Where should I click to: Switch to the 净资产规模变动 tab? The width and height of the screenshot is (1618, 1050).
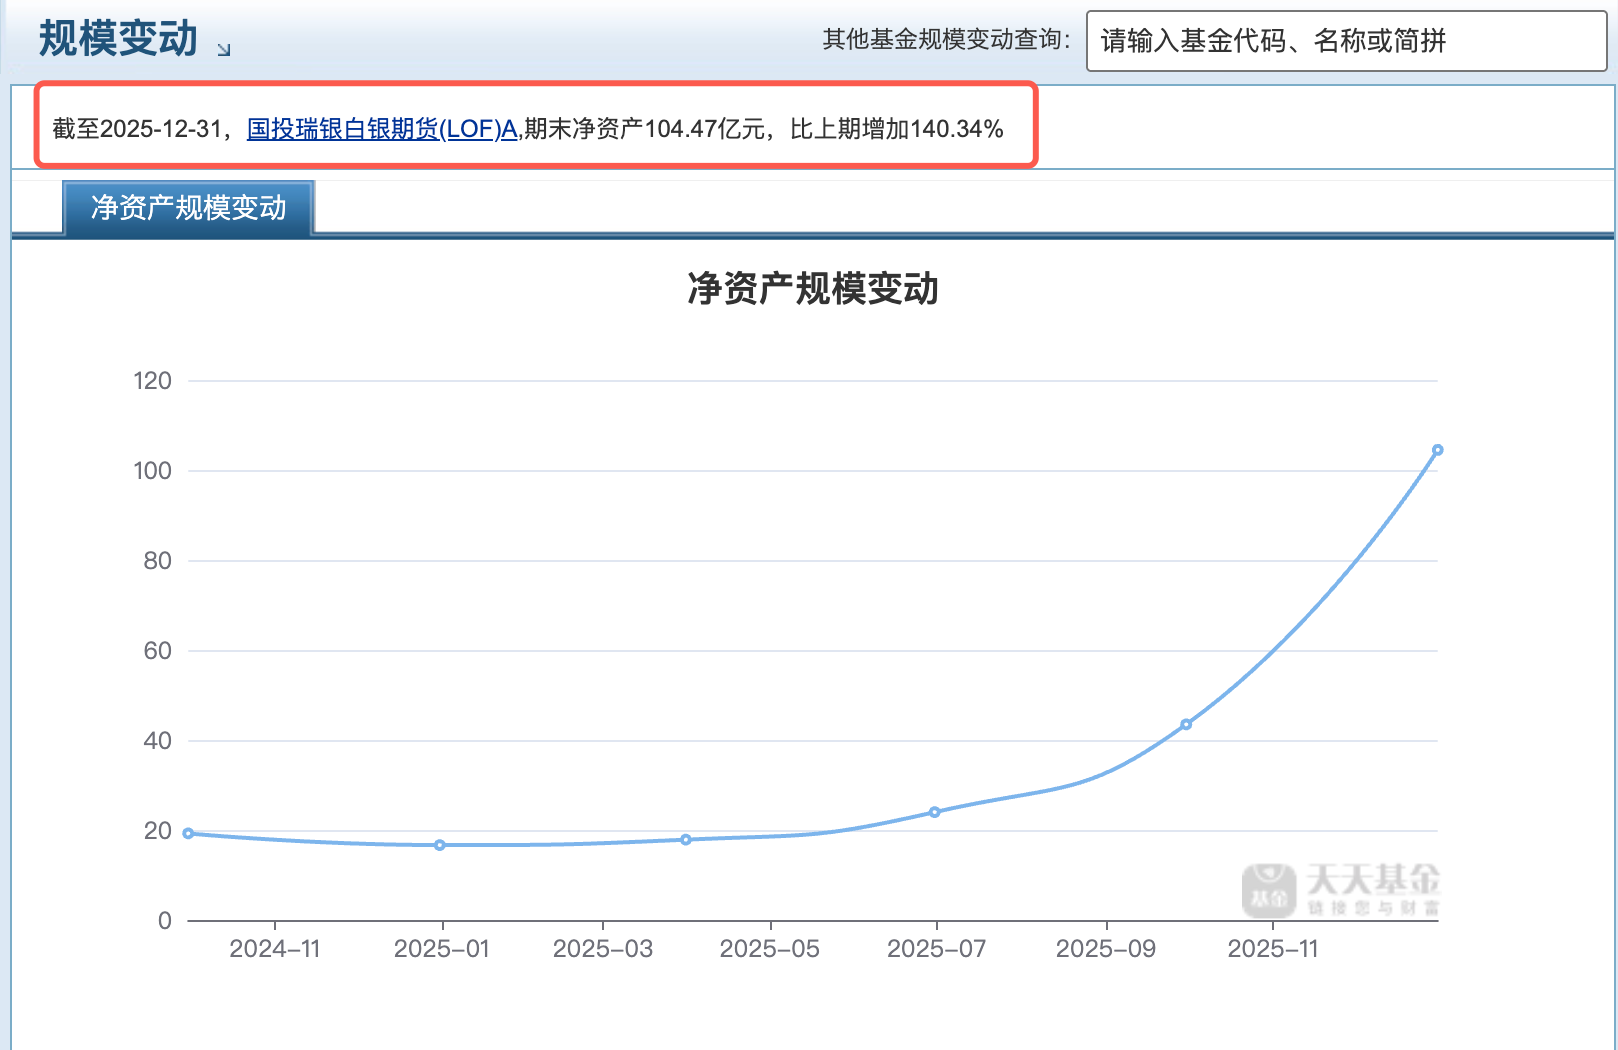188,208
